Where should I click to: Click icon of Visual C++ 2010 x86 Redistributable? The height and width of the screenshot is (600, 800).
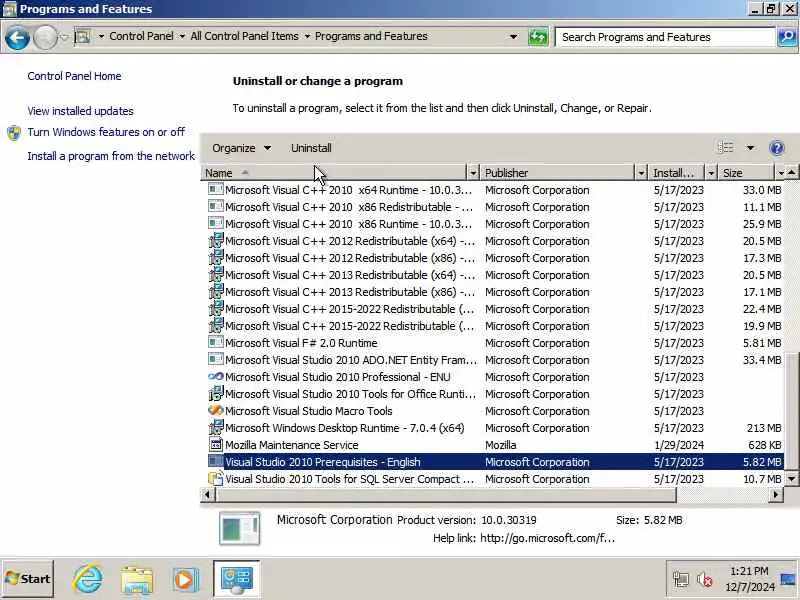click(216, 207)
